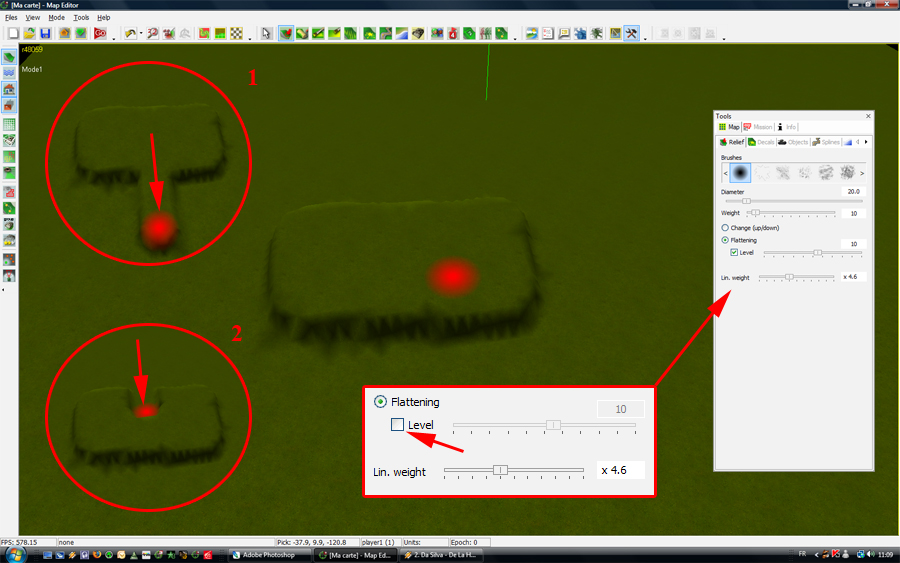
Task: Click the Open folder toolbar icon
Action: point(29,33)
